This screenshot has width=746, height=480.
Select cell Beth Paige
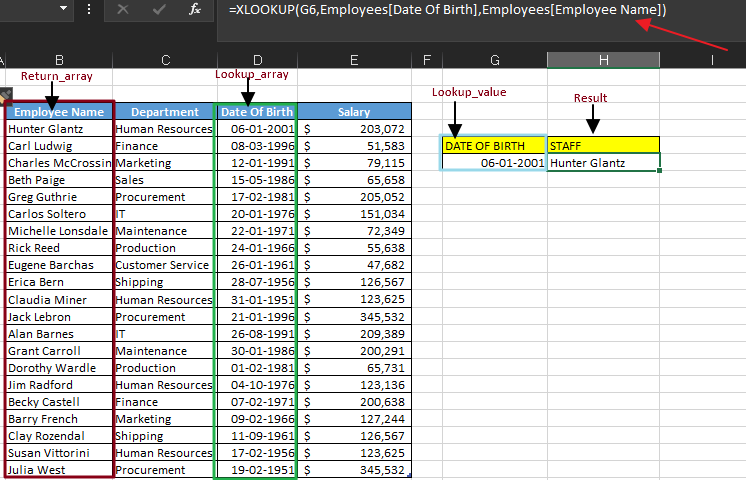pos(59,180)
